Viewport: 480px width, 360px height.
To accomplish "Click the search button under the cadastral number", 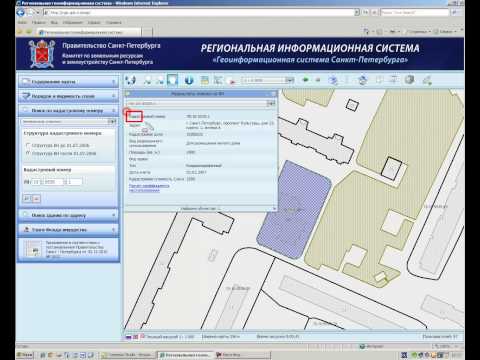I will tap(27, 199).
